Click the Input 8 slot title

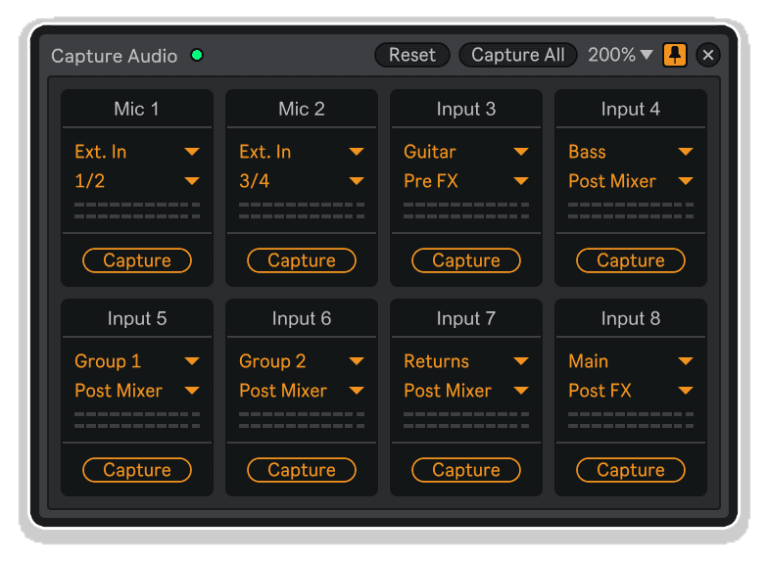click(x=631, y=318)
